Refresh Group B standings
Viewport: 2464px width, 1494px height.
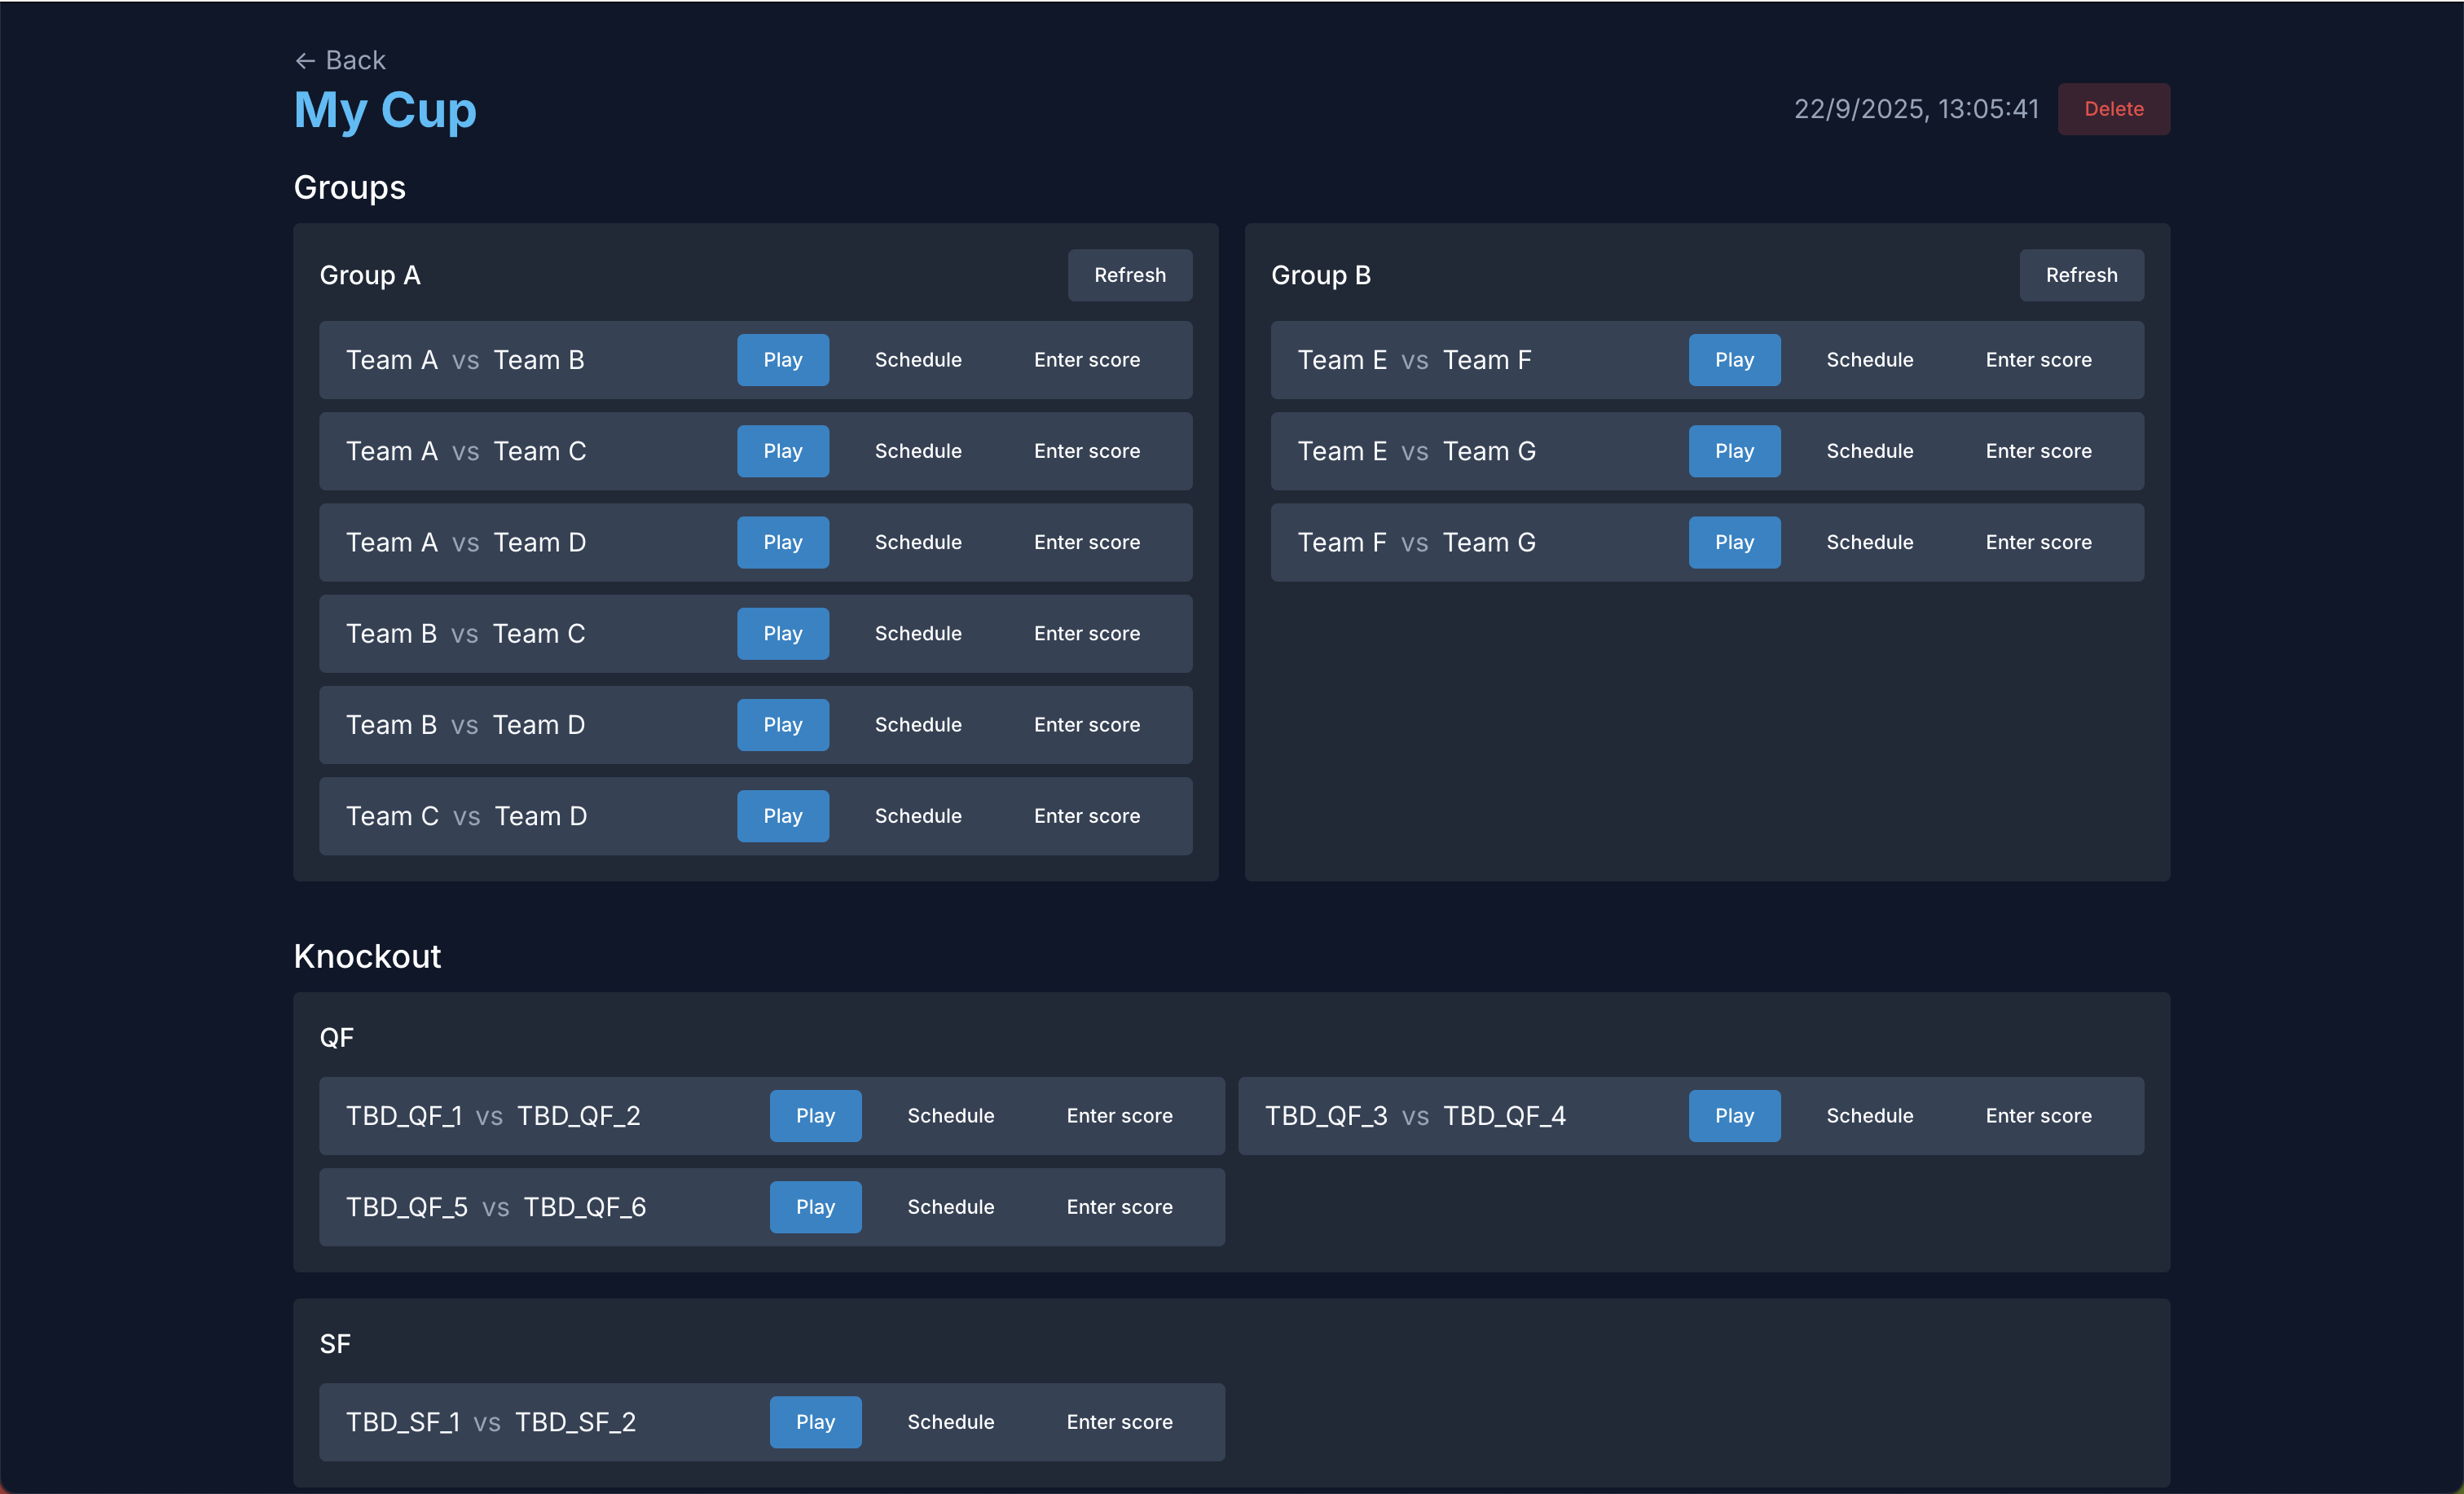tap(2081, 275)
